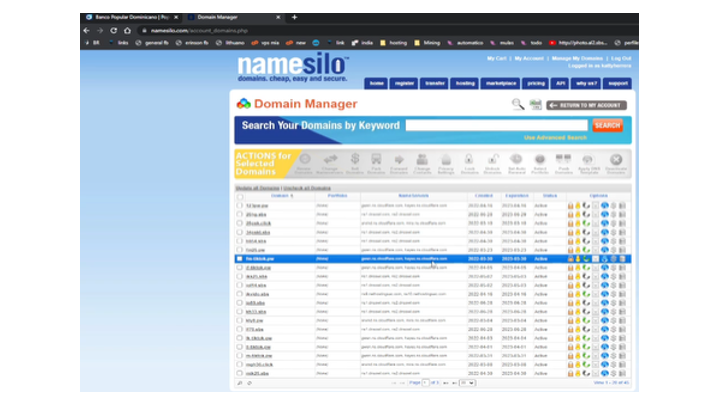Click the browser reload page icon

point(113,30)
